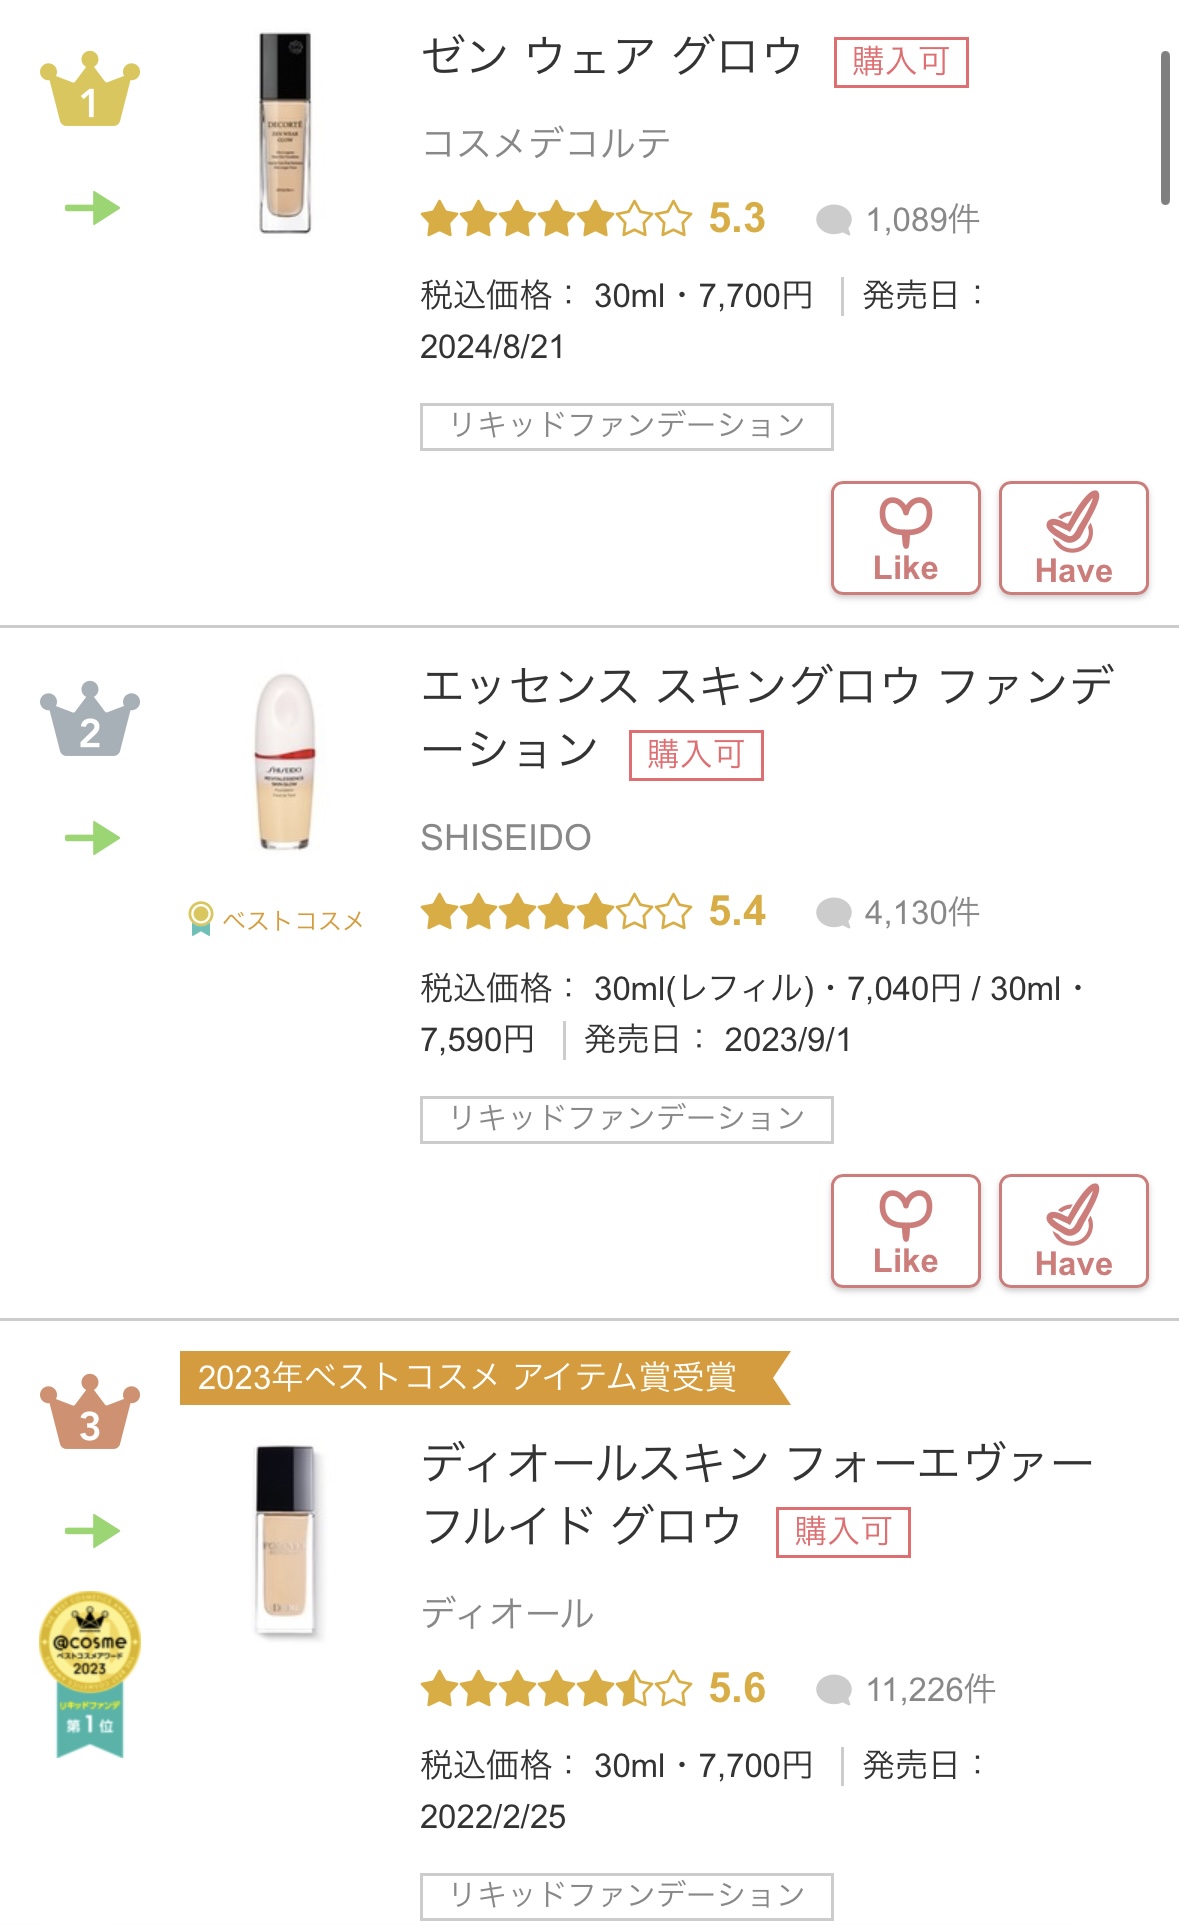Tap the @cosme 2023 award medal badge
This screenshot has height=1925, width=1179.
89,1672
